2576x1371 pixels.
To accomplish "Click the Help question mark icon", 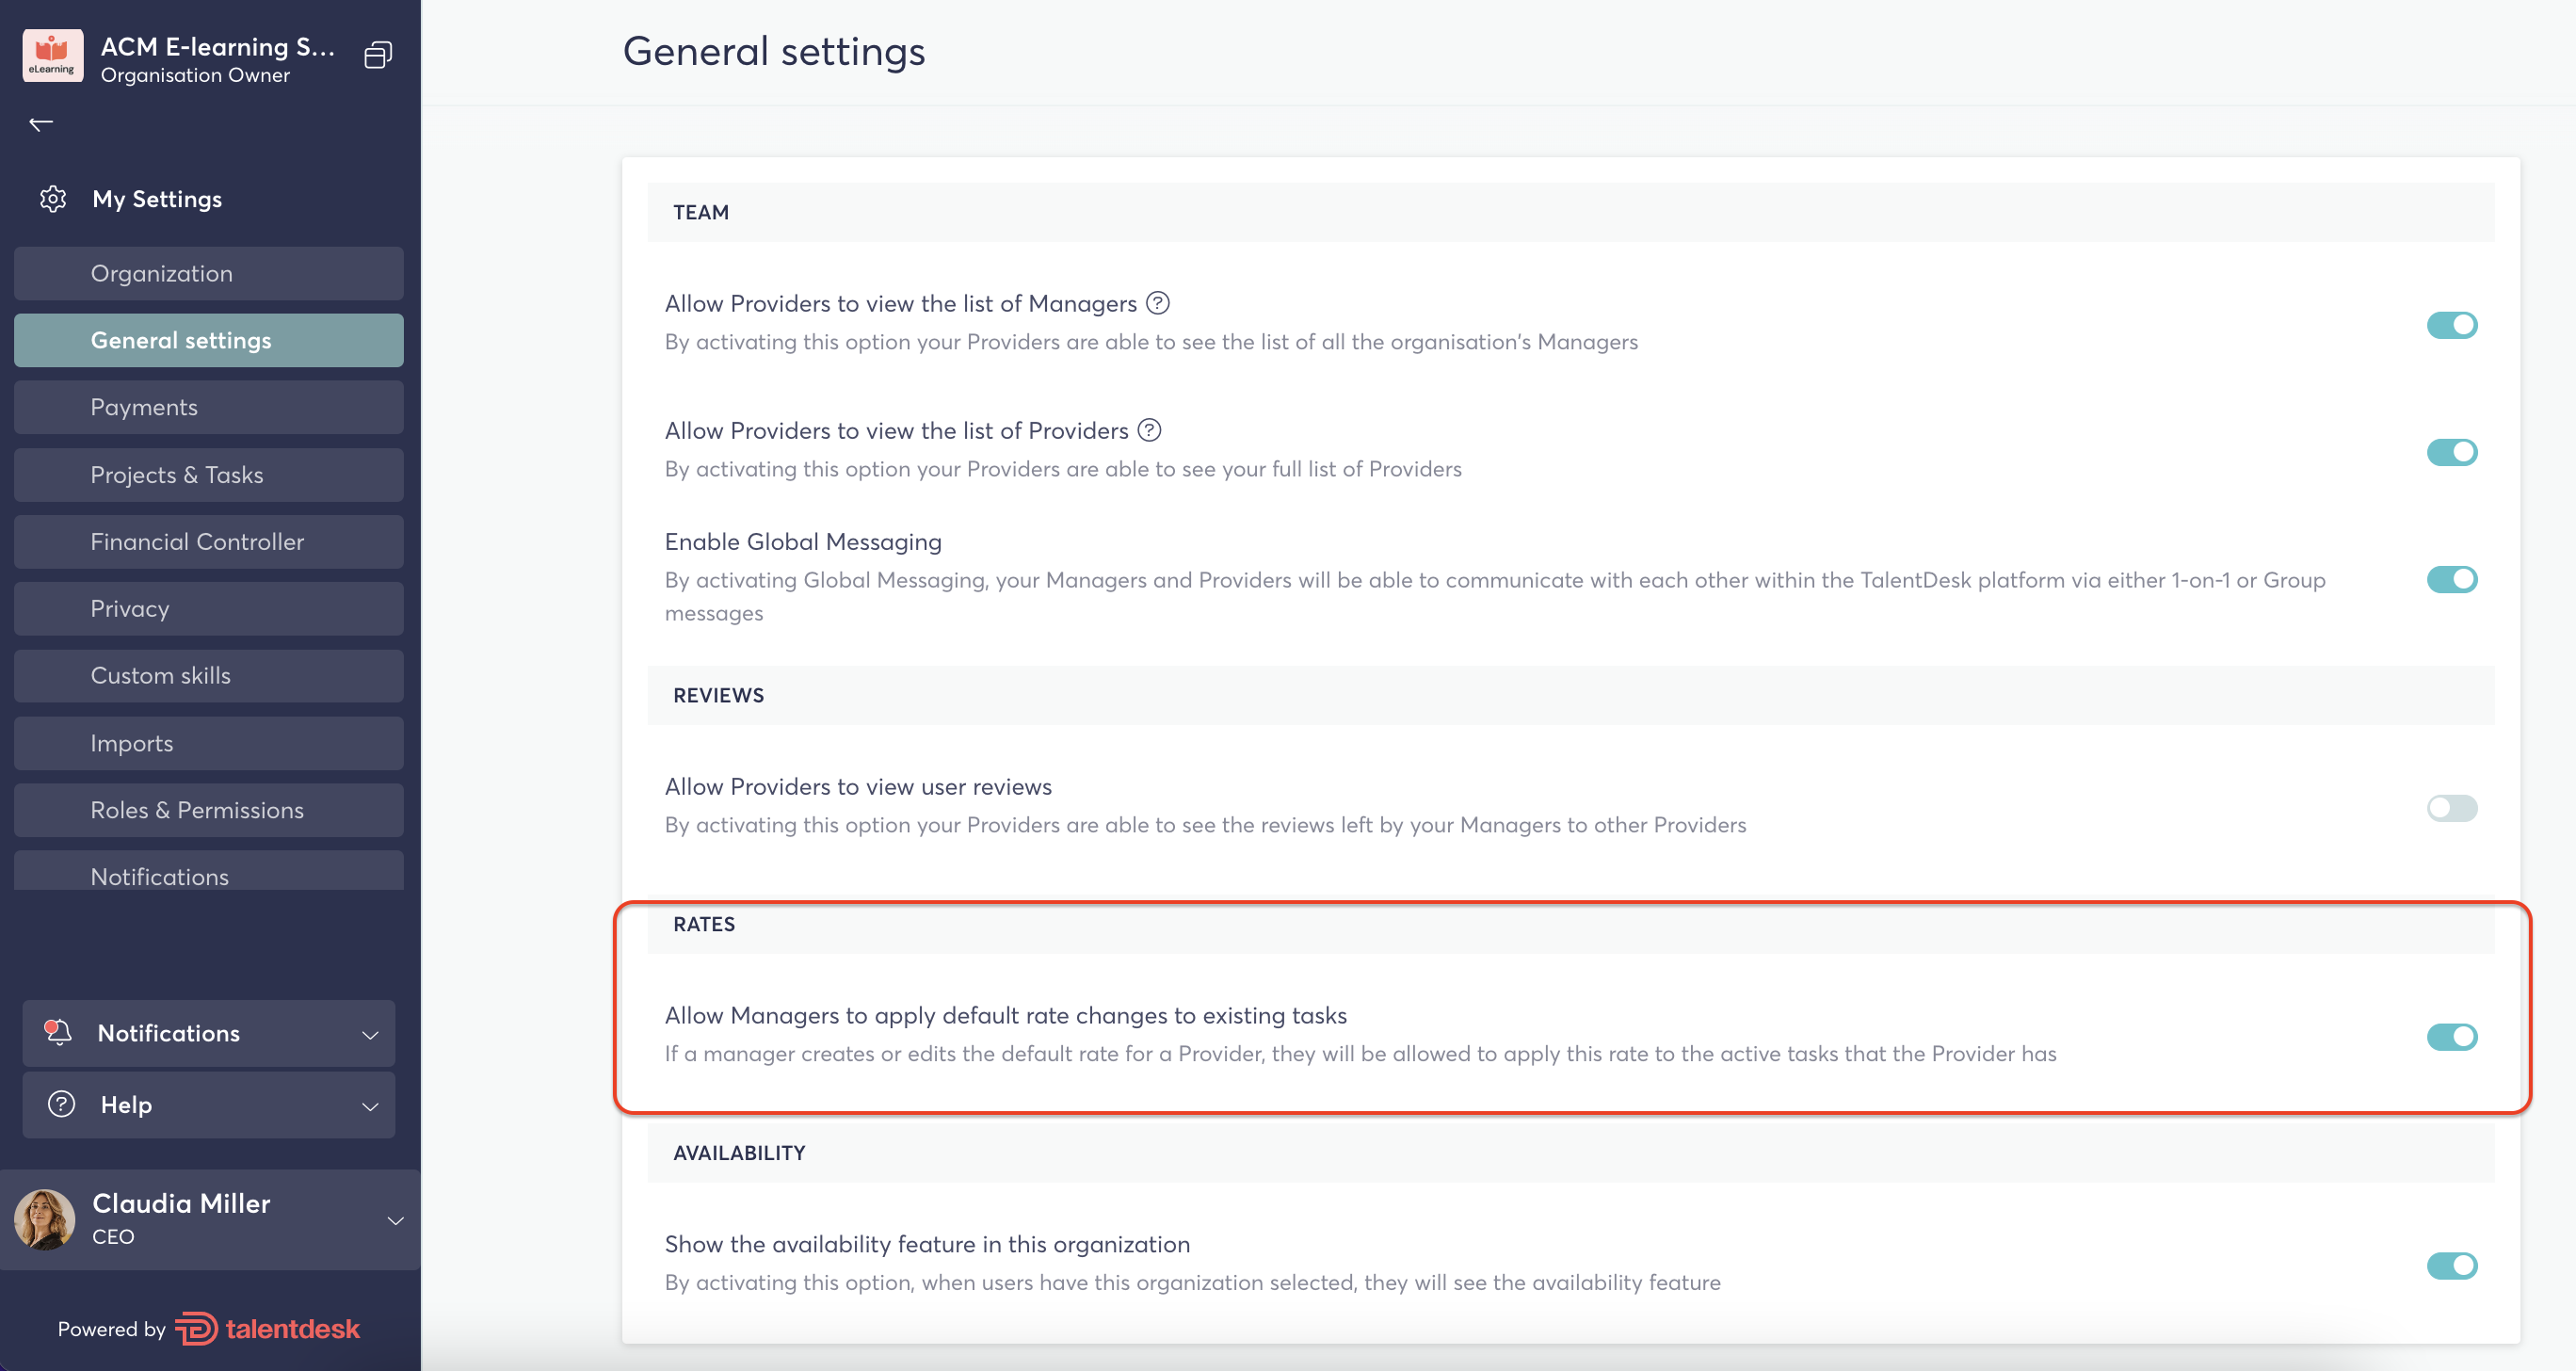I will click(61, 1104).
